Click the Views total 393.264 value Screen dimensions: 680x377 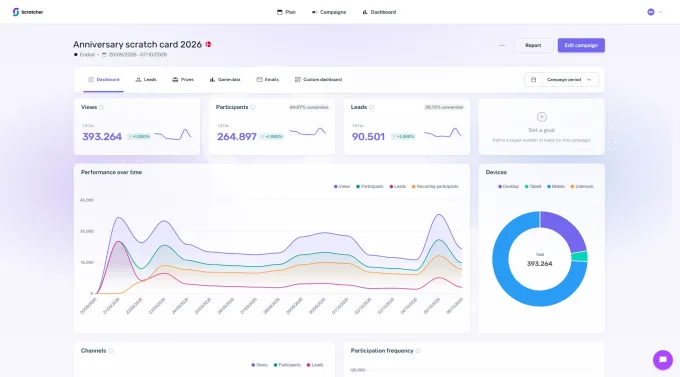[102, 137]
